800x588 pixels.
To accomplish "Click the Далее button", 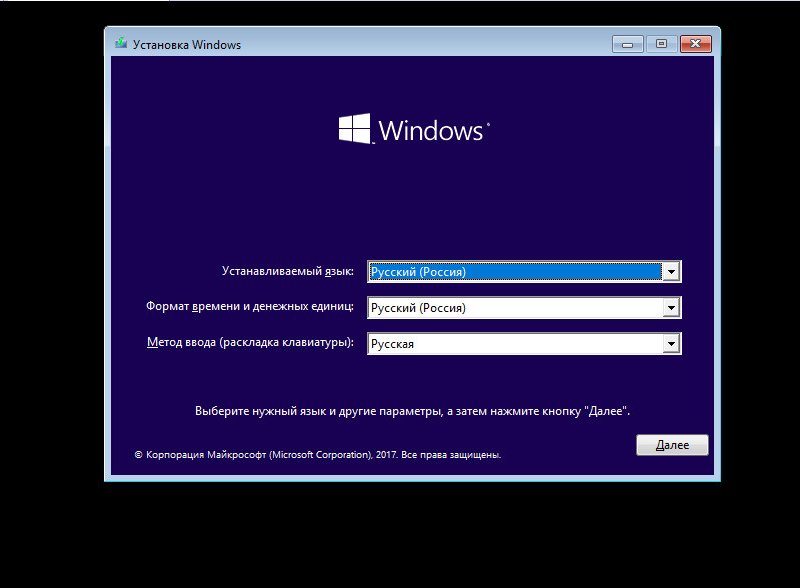I will click(672, 445).
